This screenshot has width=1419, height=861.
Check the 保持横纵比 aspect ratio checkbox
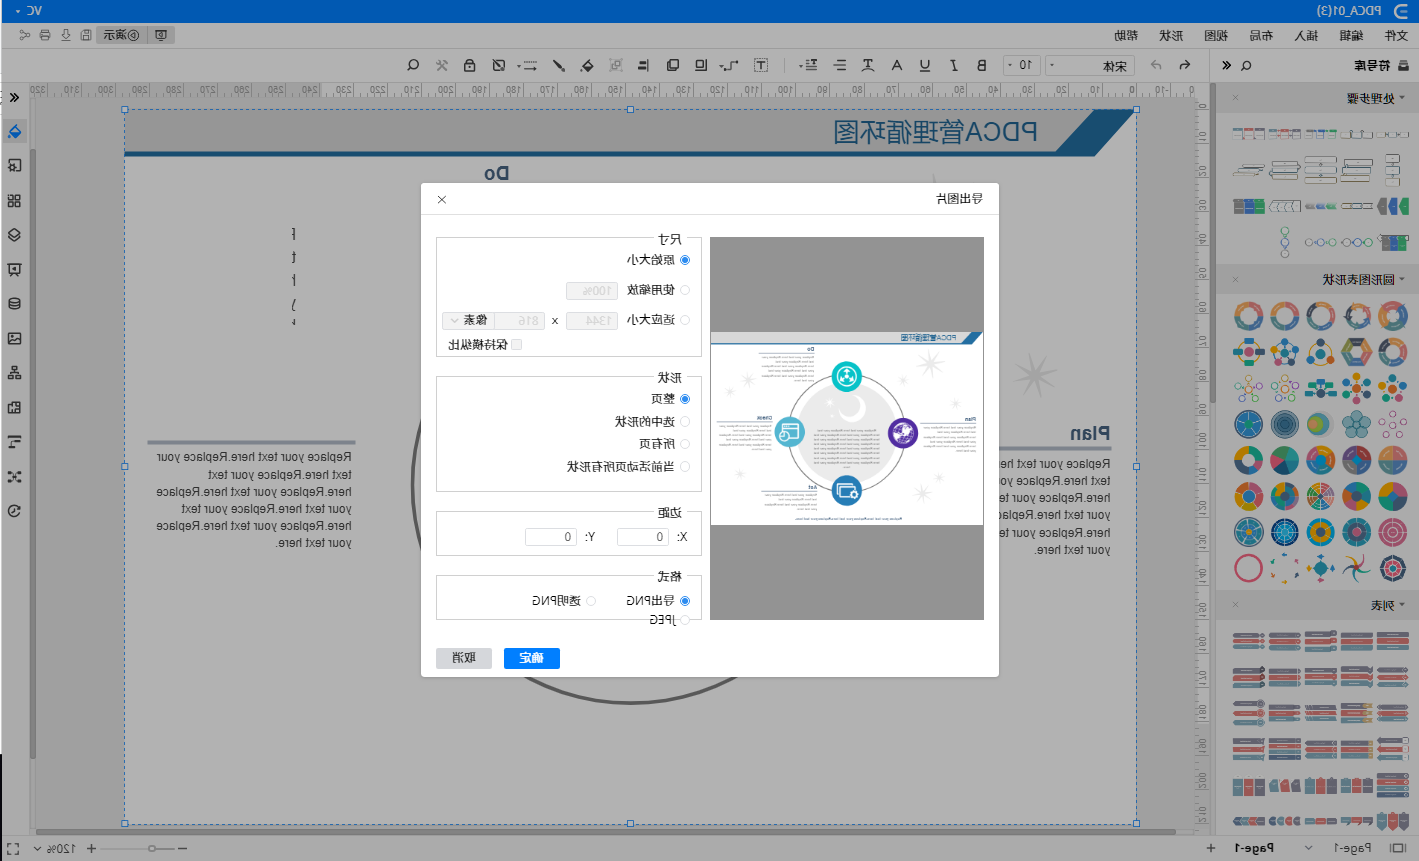[x=516, y=344]
